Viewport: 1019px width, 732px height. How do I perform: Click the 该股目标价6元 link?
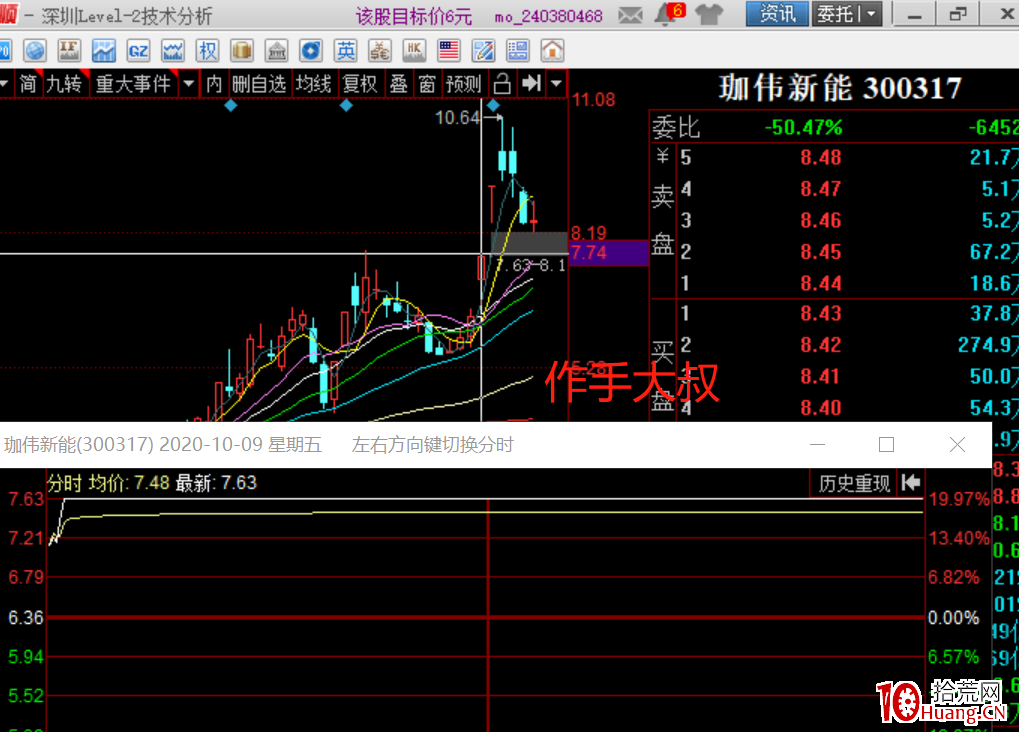[x=414, y=16]
